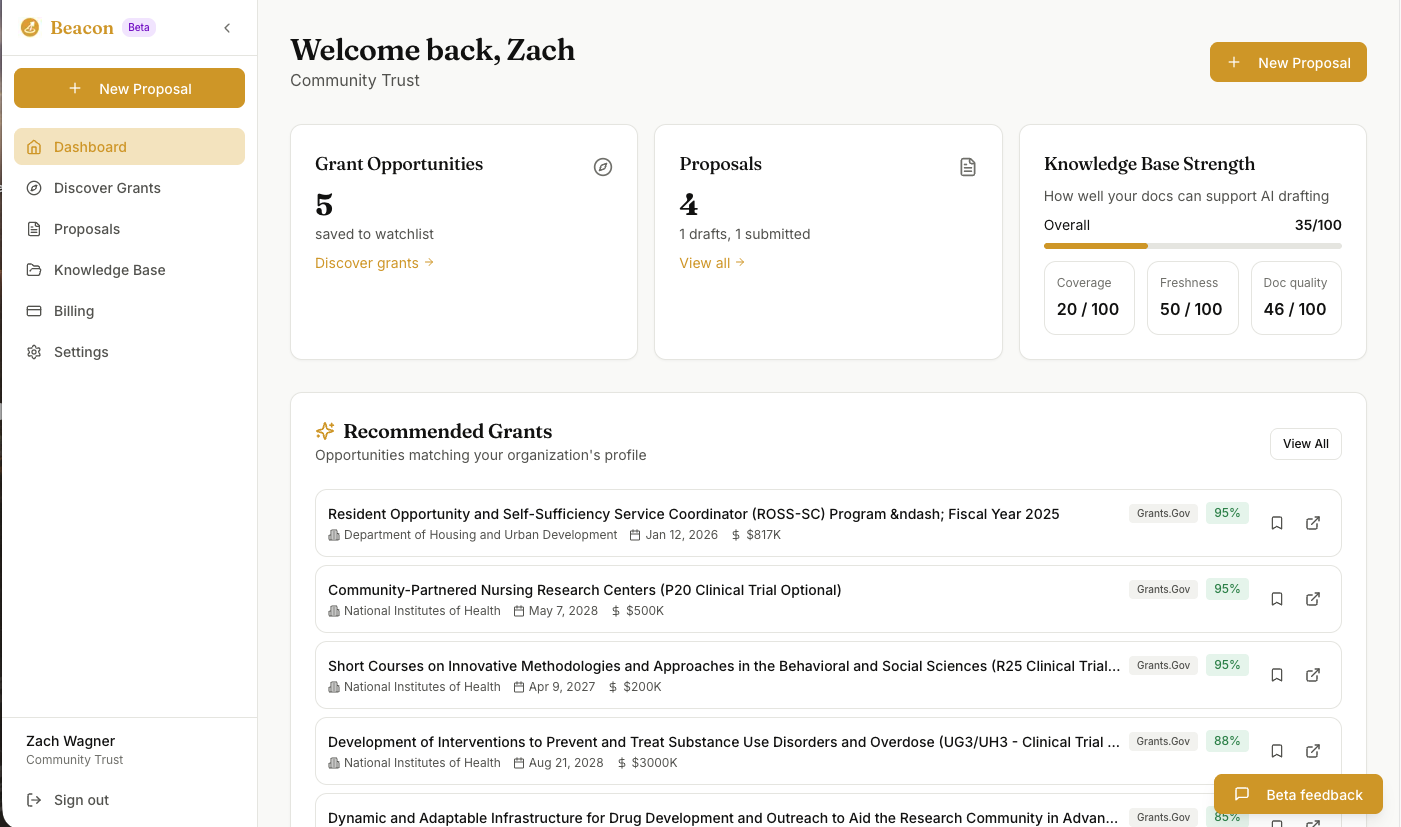Click the compass icon on Grant Opportunities card

602,167
